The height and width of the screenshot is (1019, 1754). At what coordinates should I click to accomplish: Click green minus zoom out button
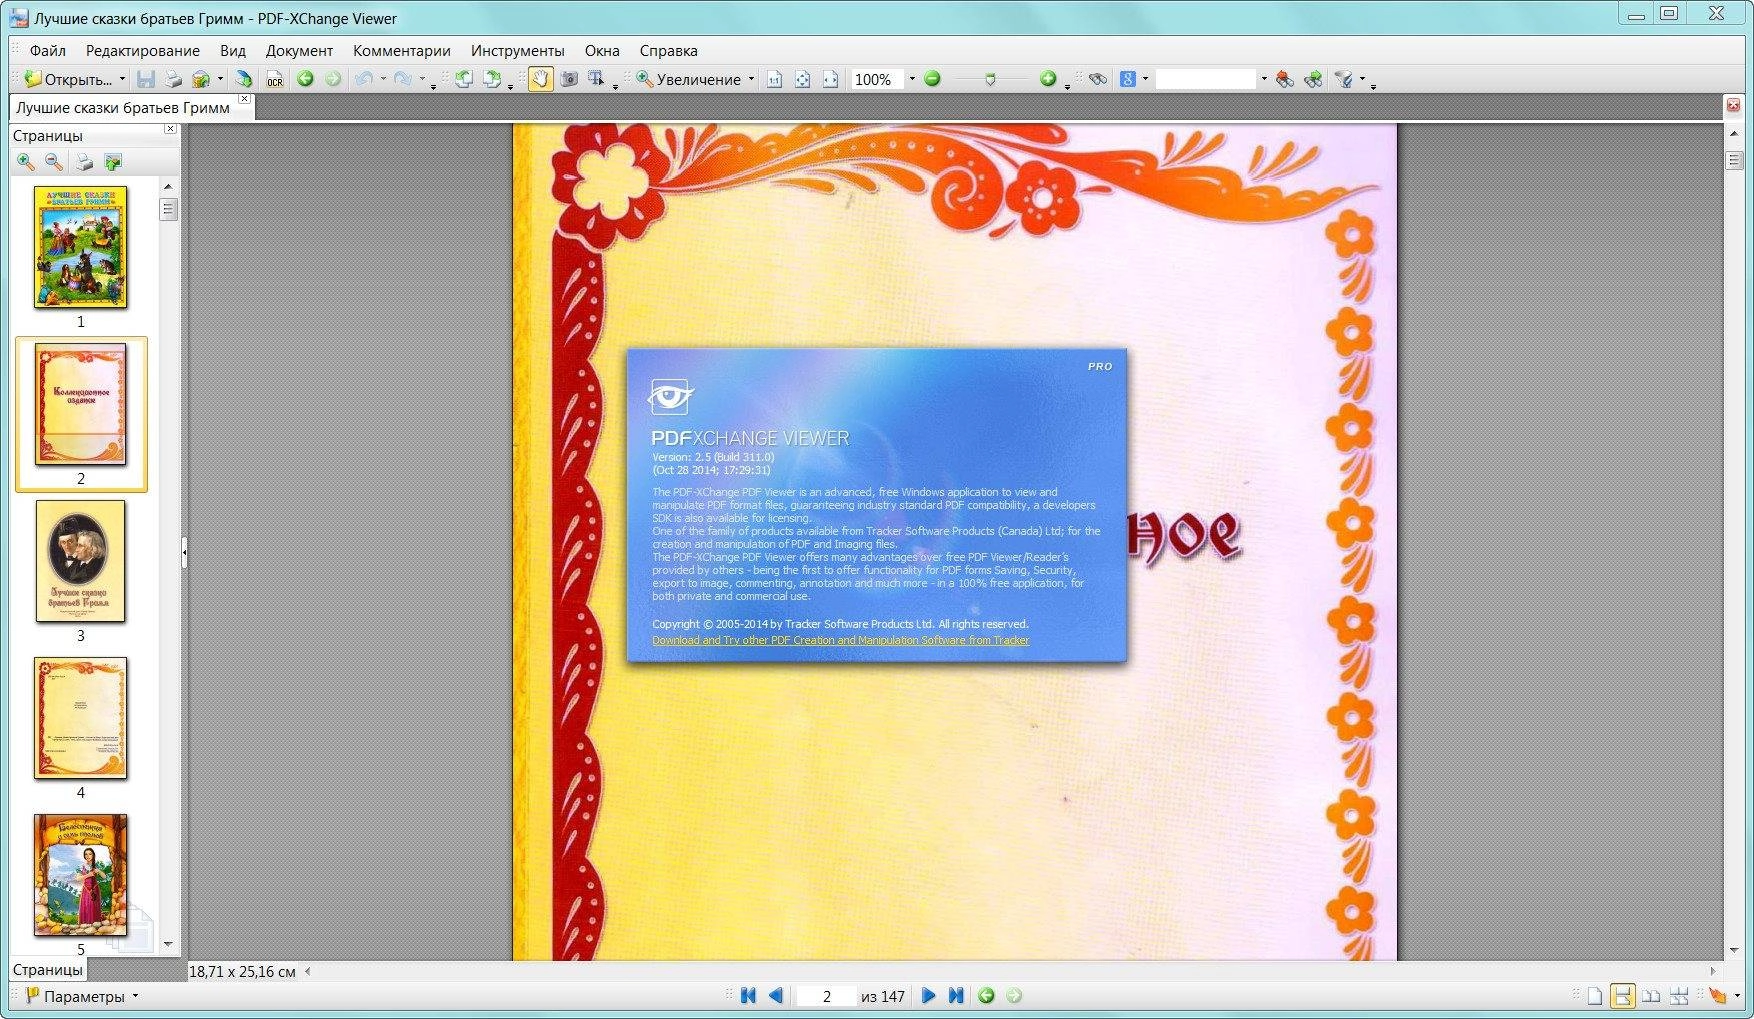click(932, 79)
